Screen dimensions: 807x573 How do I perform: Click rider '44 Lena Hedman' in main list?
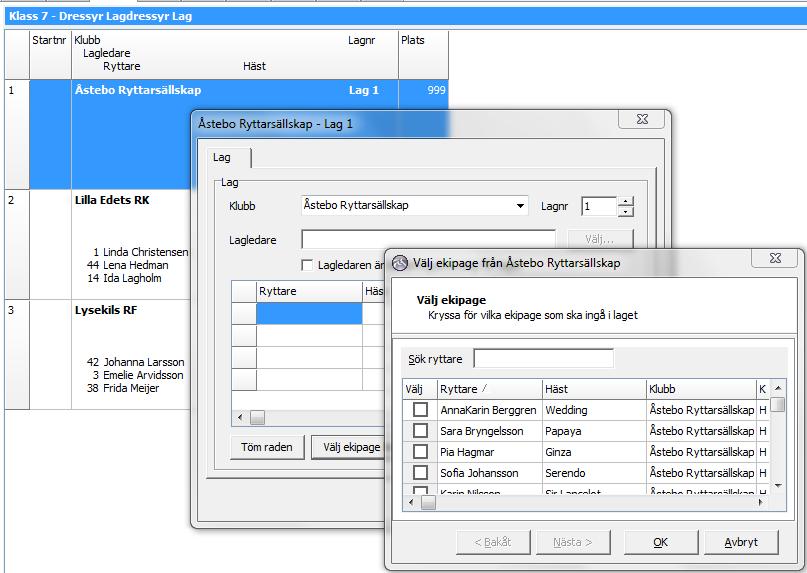[128, 265]
